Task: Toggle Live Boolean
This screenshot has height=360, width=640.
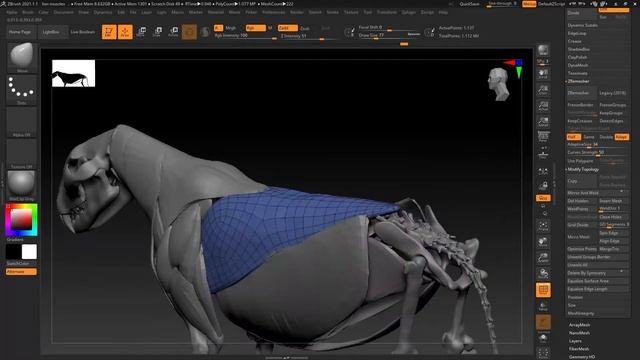Action: point(83,32)
